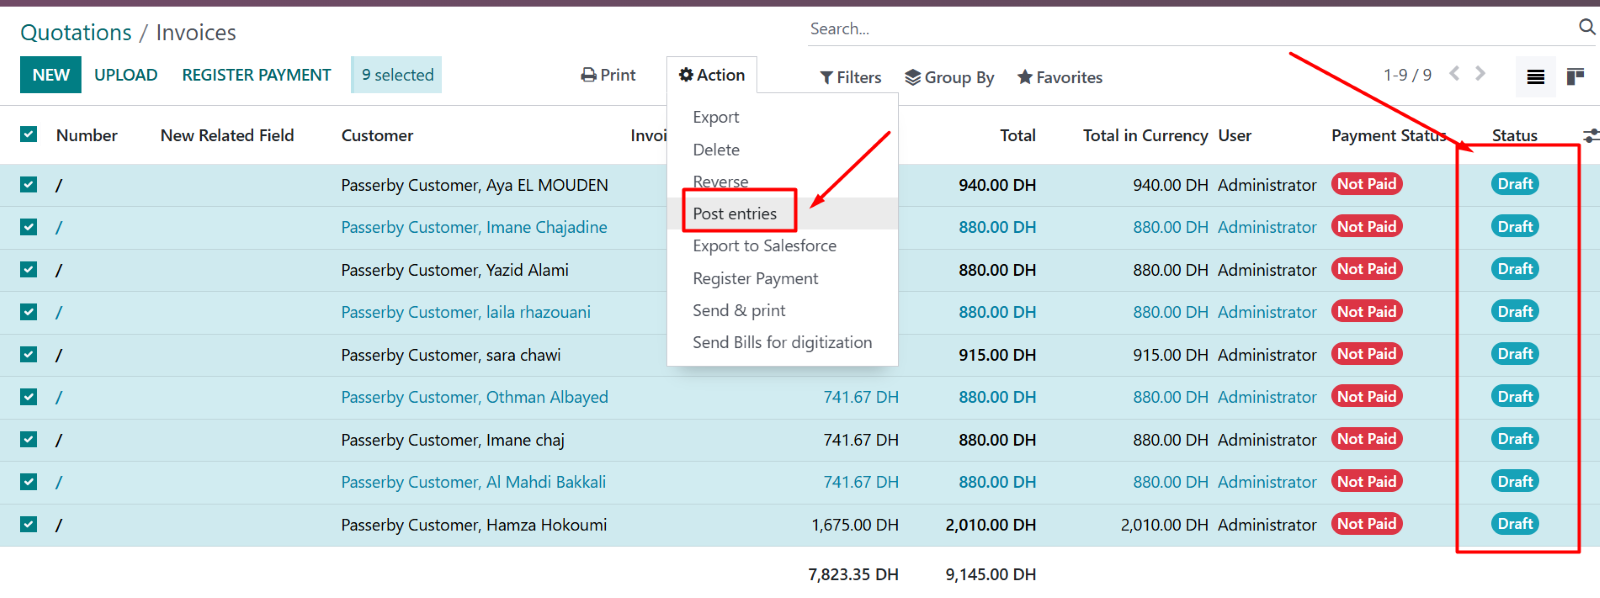Viewport: 1600px width, 598px height.
Task: Sort by Number column header
Action: [x=87, y=135]
